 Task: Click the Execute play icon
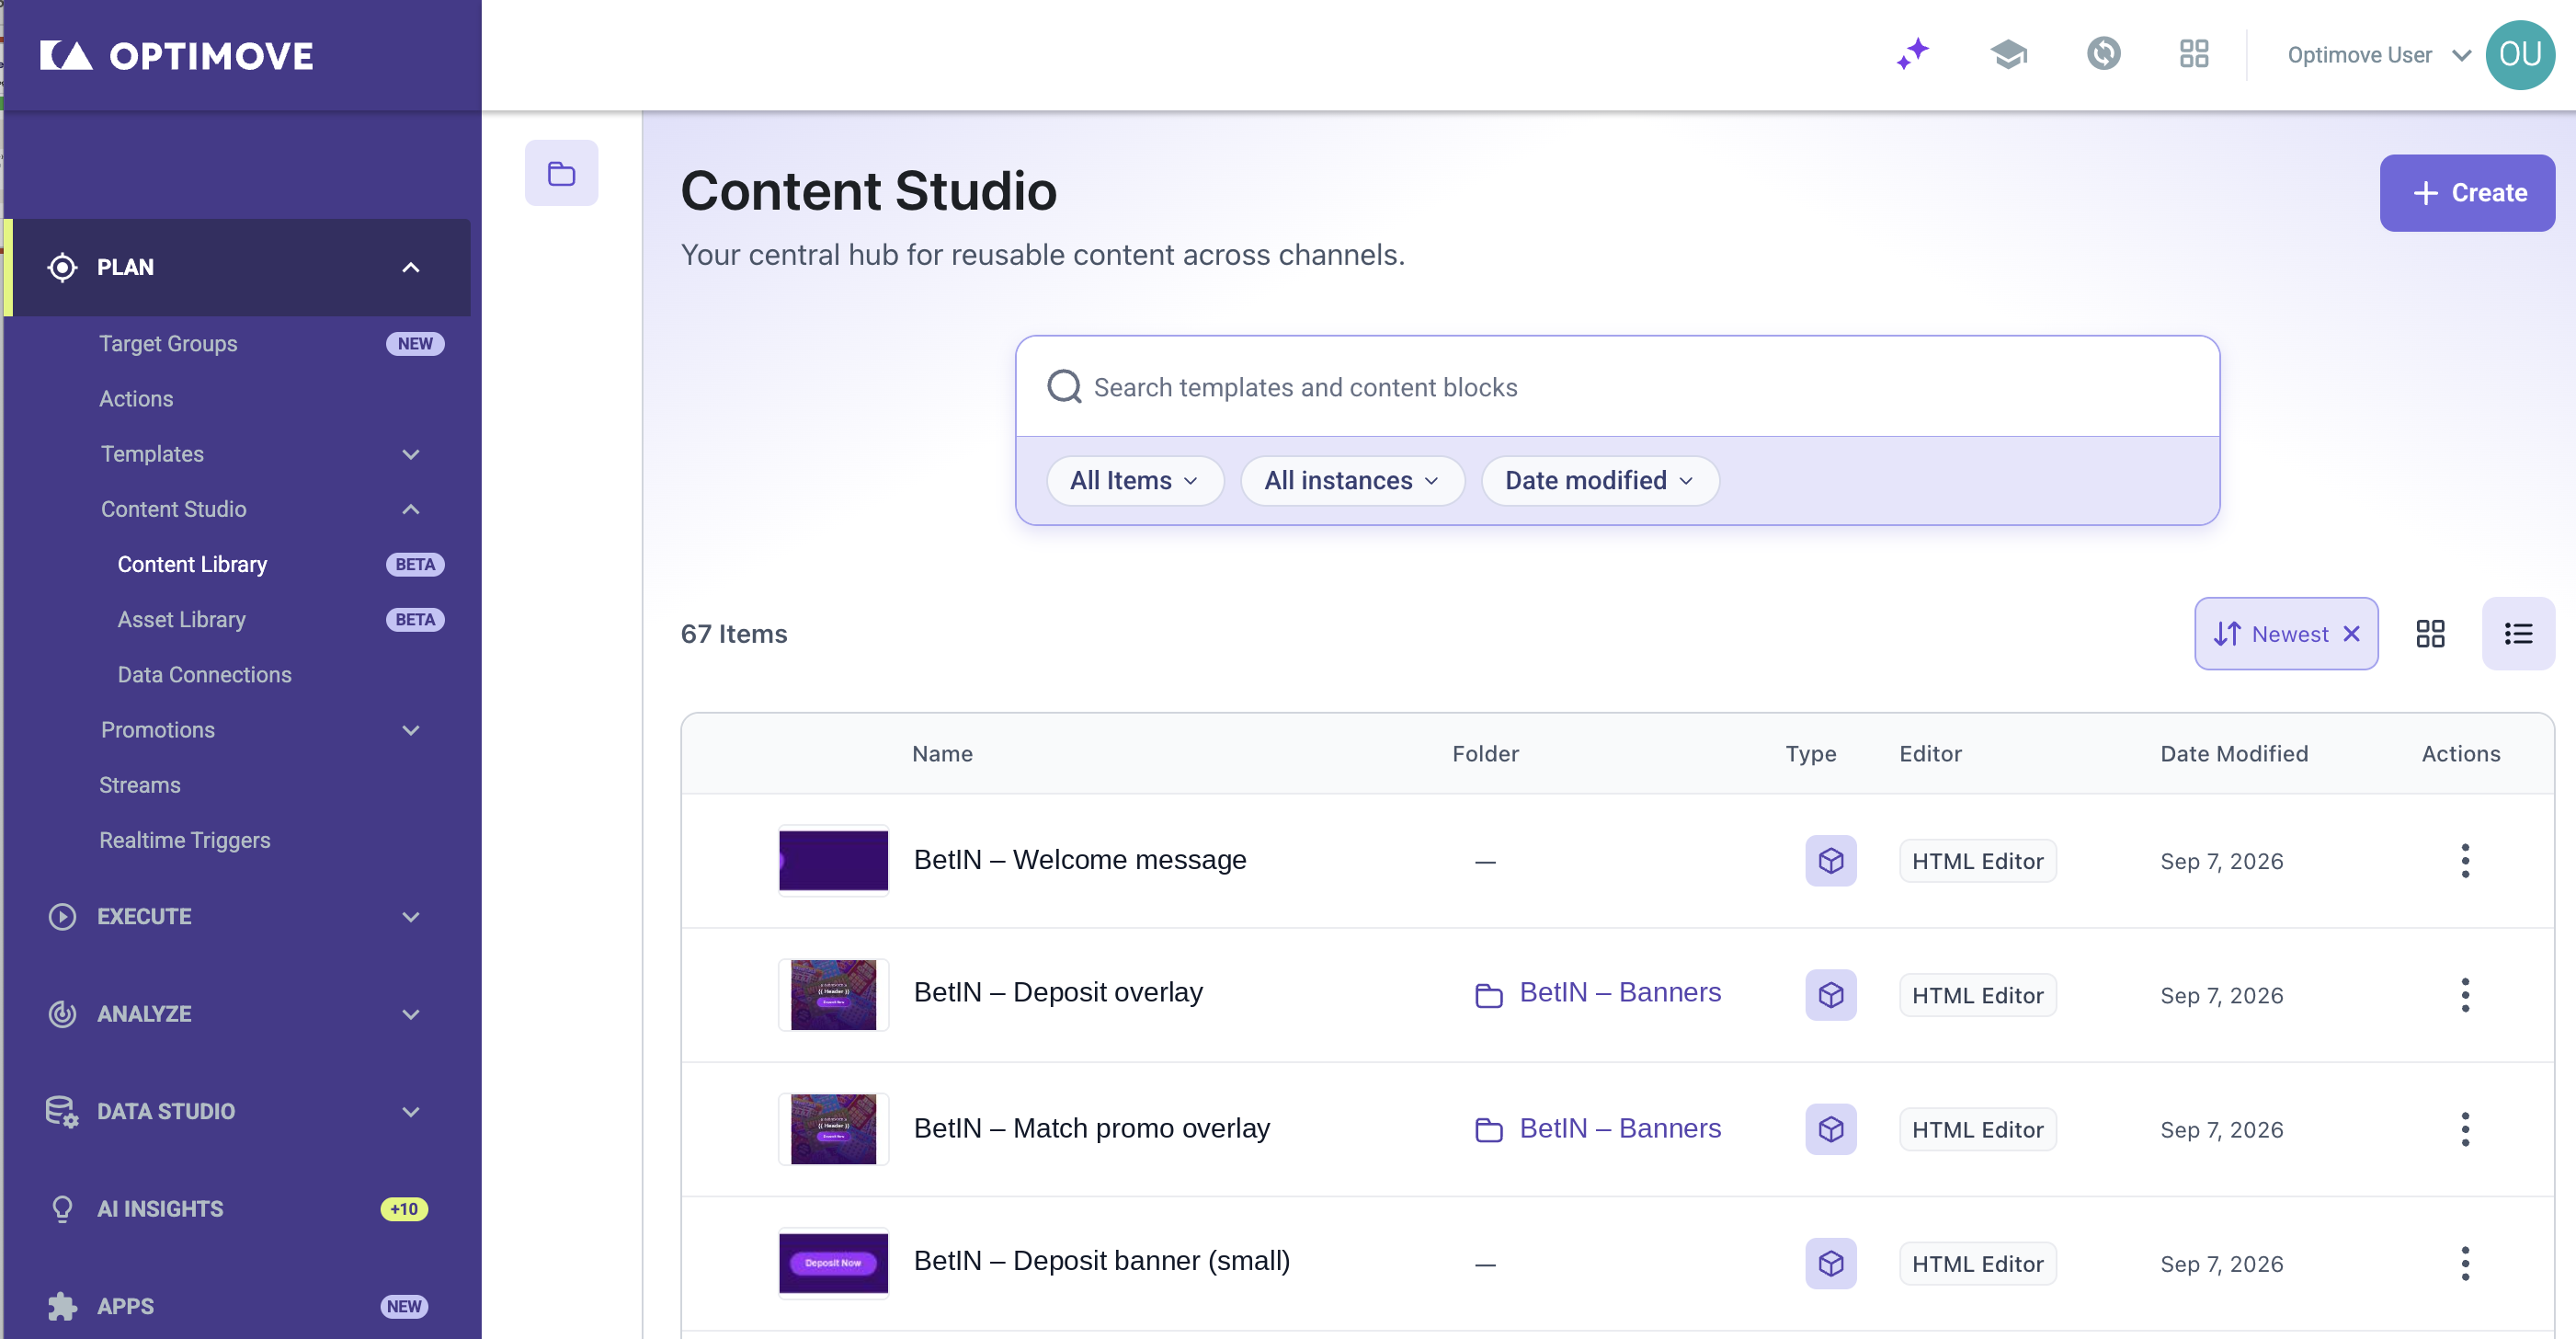click(x=62, y=916)
